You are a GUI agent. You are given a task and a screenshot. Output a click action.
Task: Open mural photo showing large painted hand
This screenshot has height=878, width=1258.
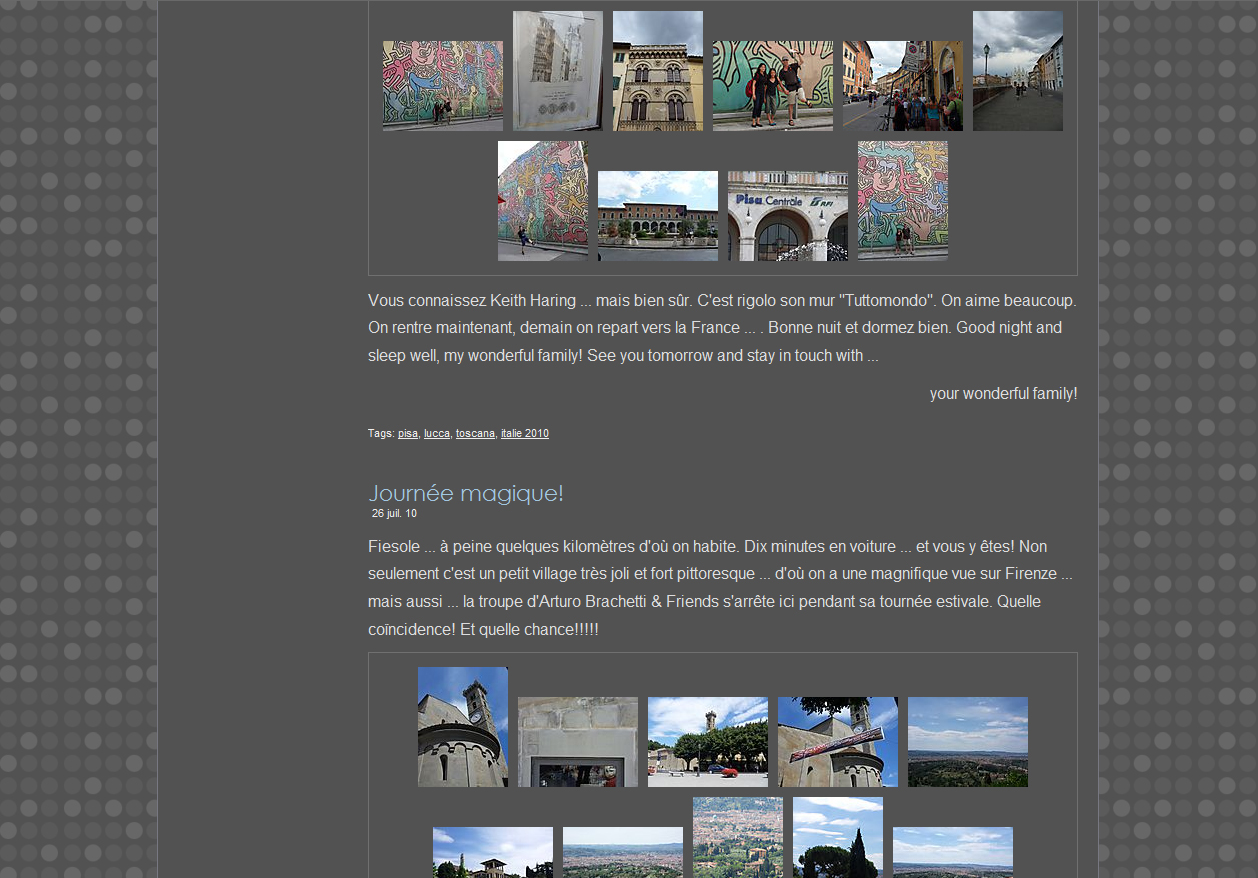[x=902, y=200]
